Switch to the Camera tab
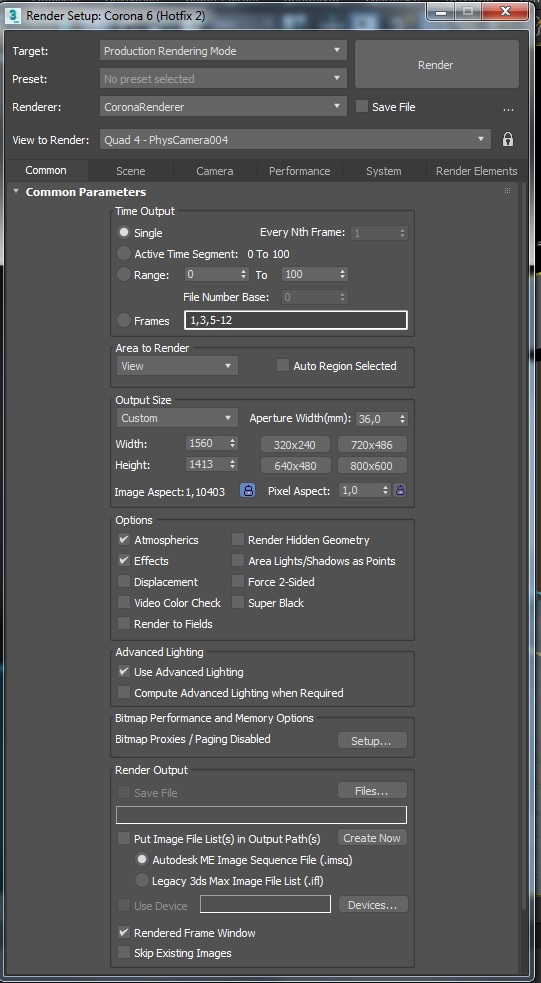This screenshot has width=541, height=983. [x=214, y=171]
